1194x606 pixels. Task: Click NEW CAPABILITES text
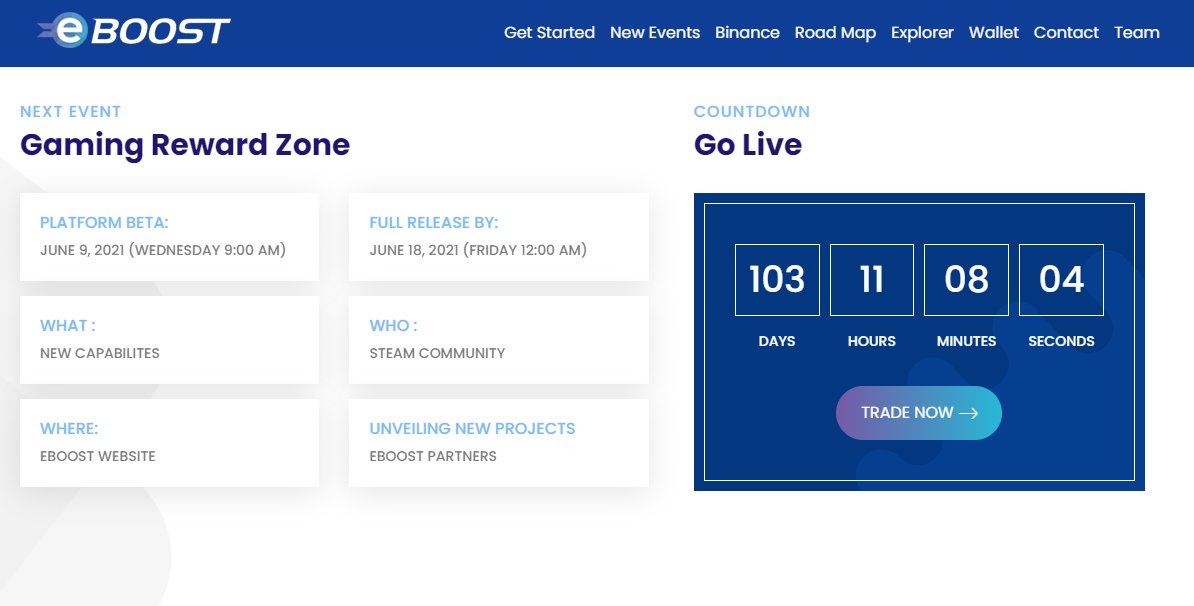(x=100, y=353)
